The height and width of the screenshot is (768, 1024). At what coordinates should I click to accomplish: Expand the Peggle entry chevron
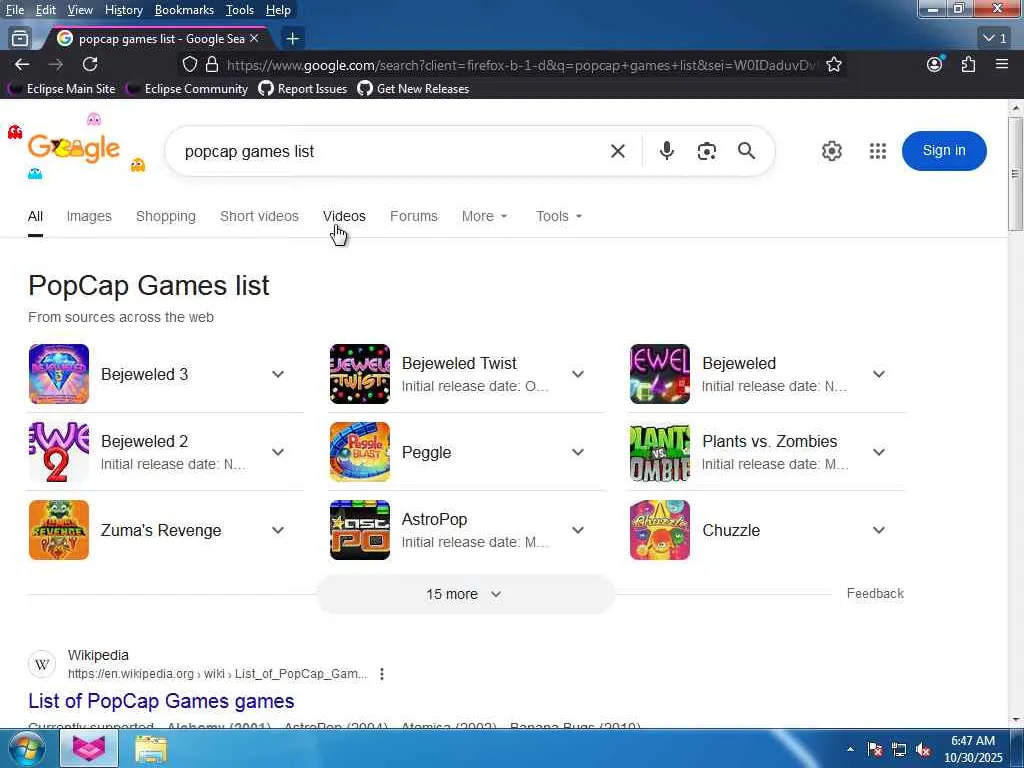click(x=578, y=452)
